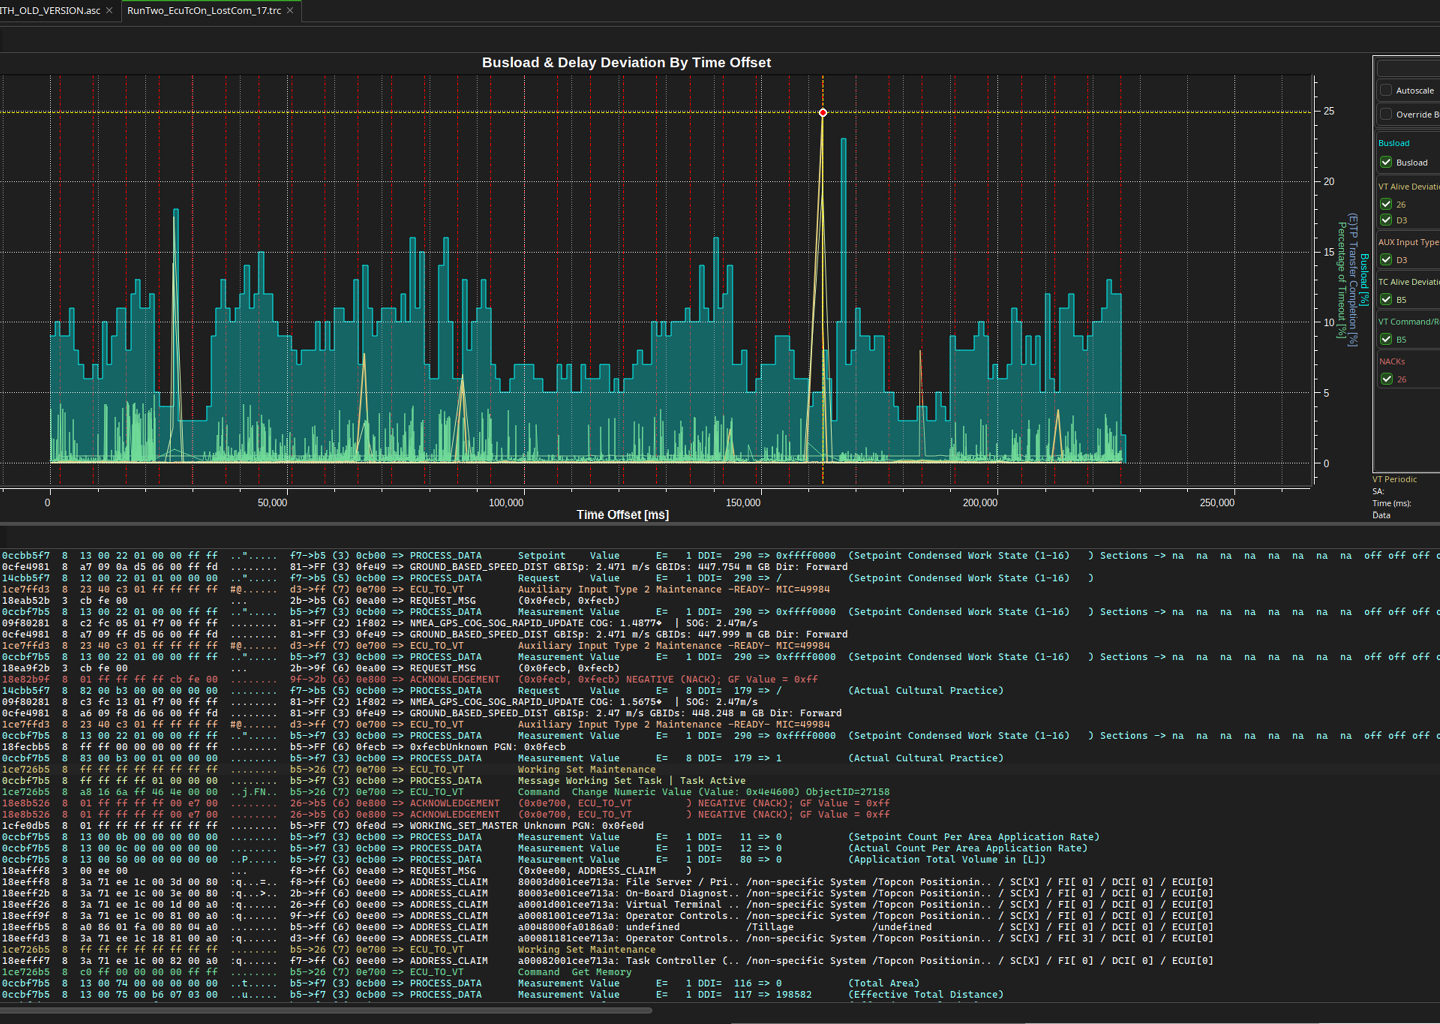Viewport: 1440px width, 1024px height.
Task: Click the 200,000 tick on time axis
Action: click(980, 503)
